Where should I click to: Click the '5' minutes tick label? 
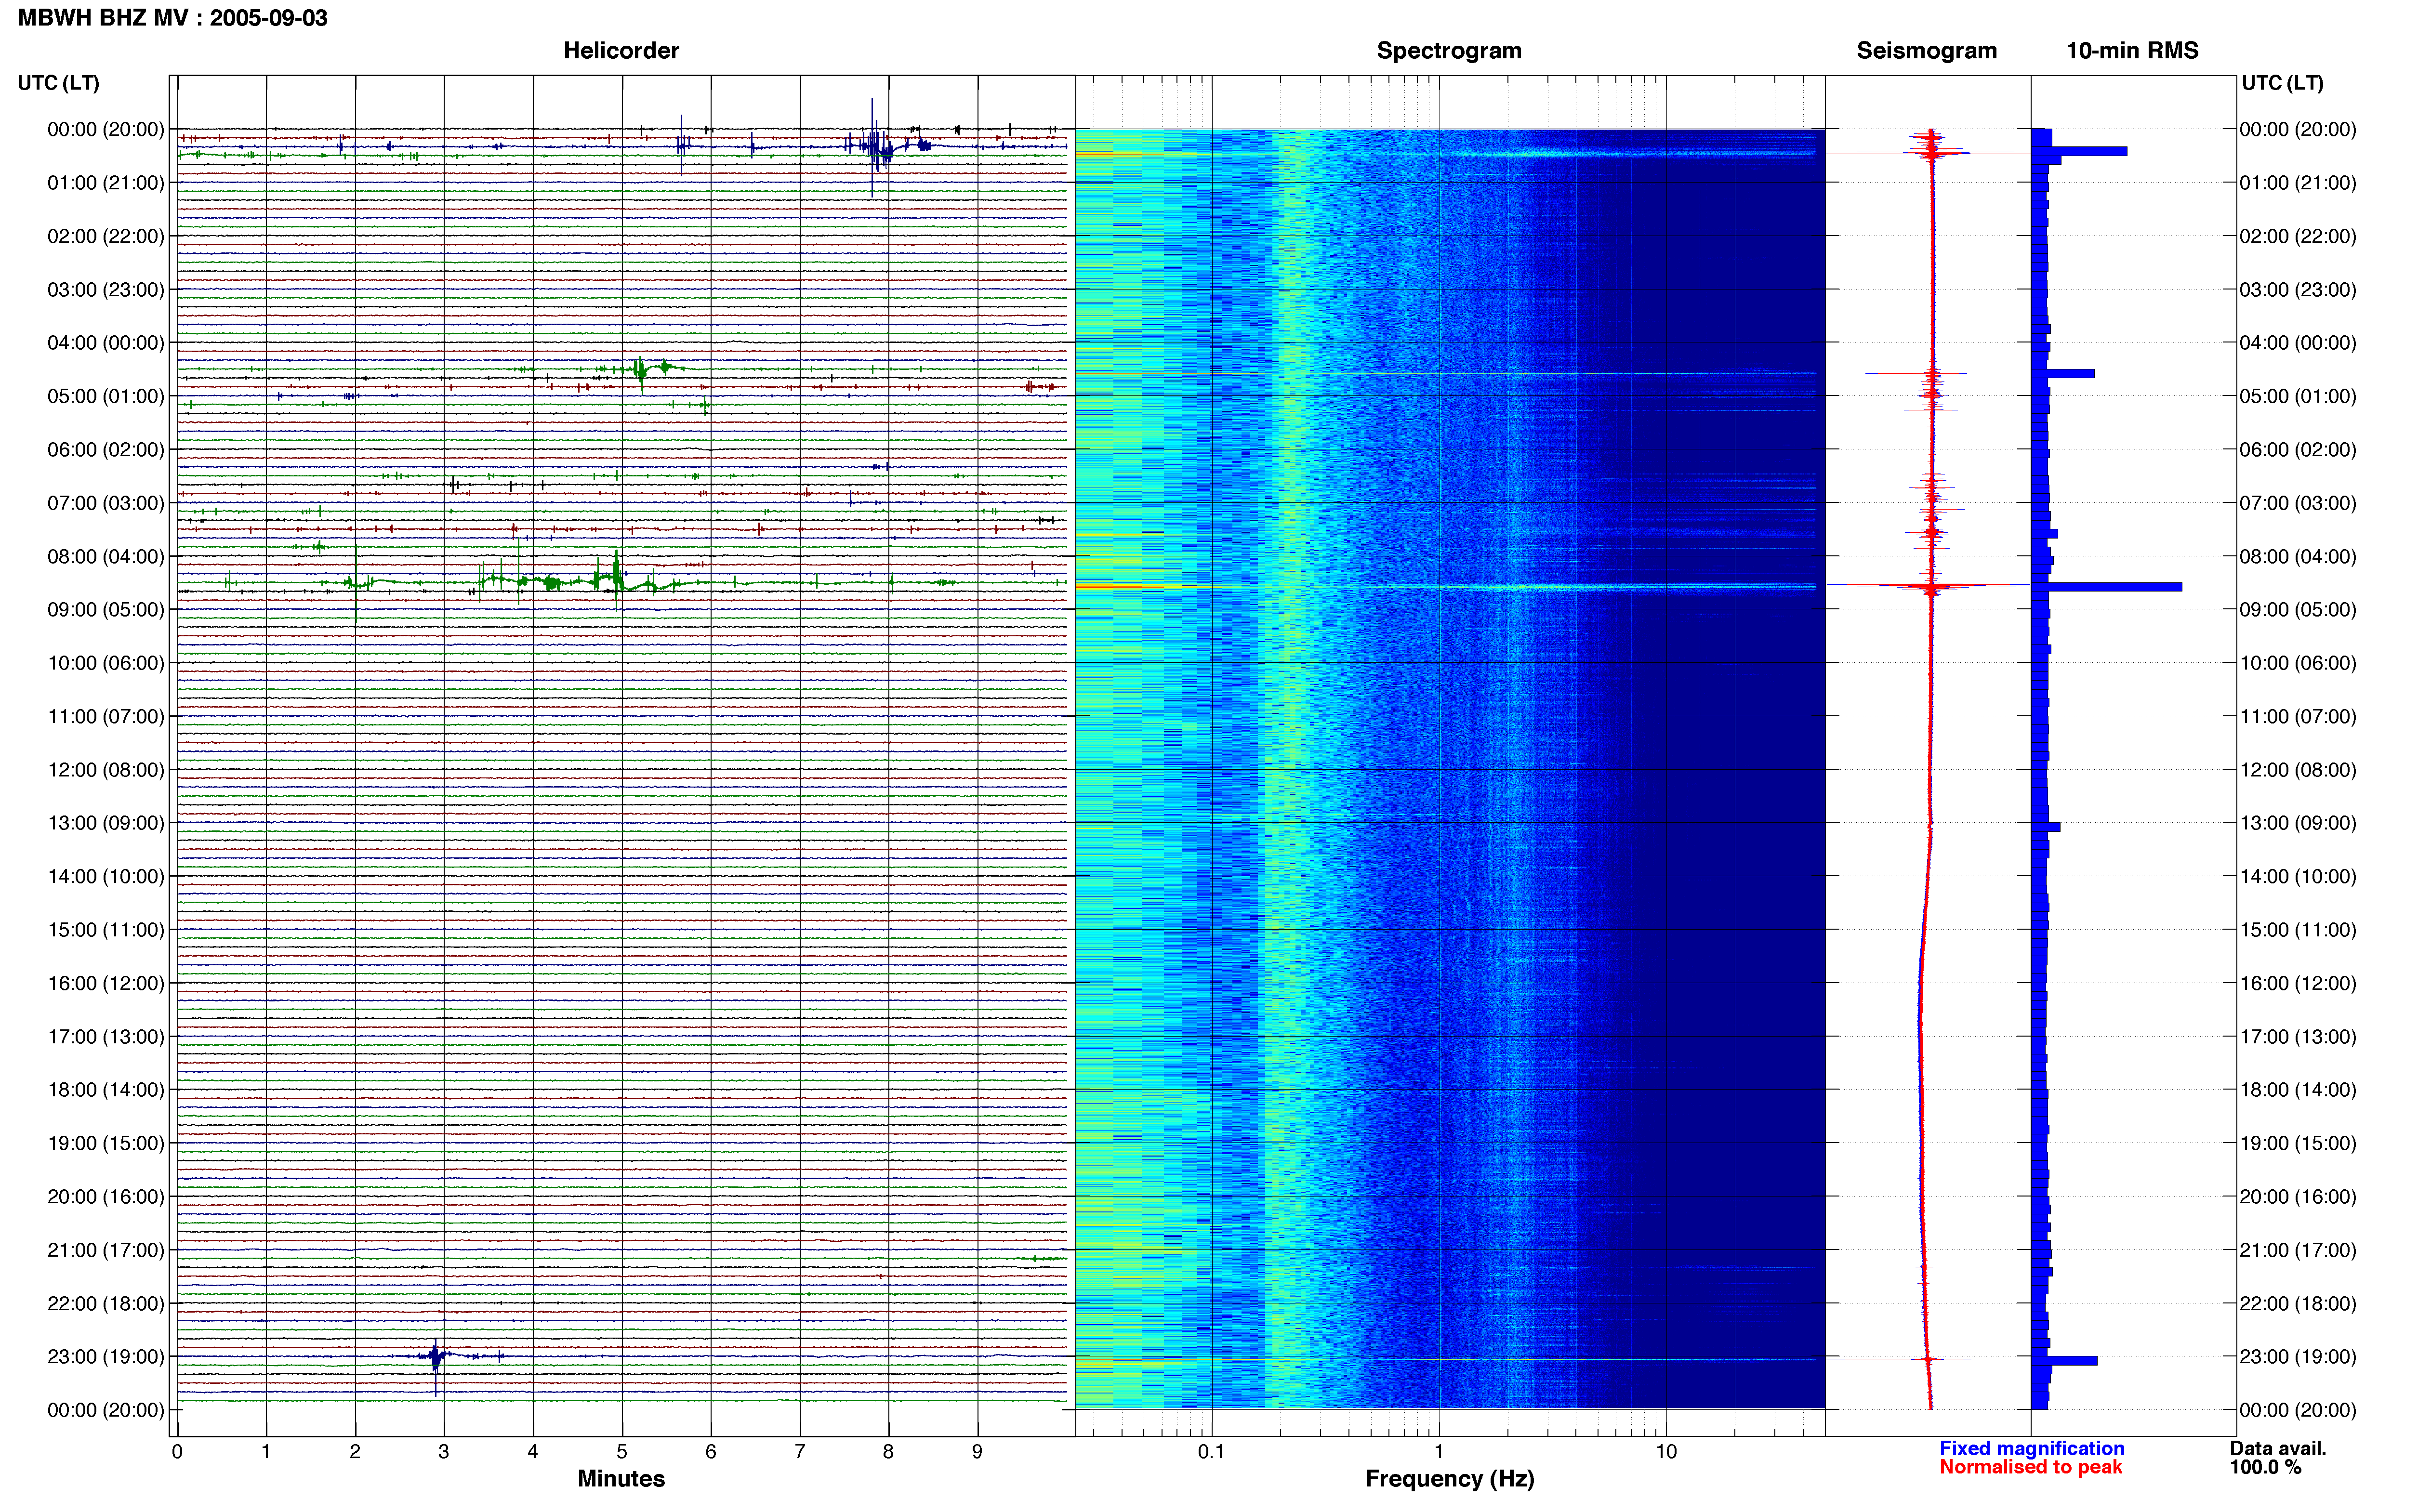coord(622,1452)
